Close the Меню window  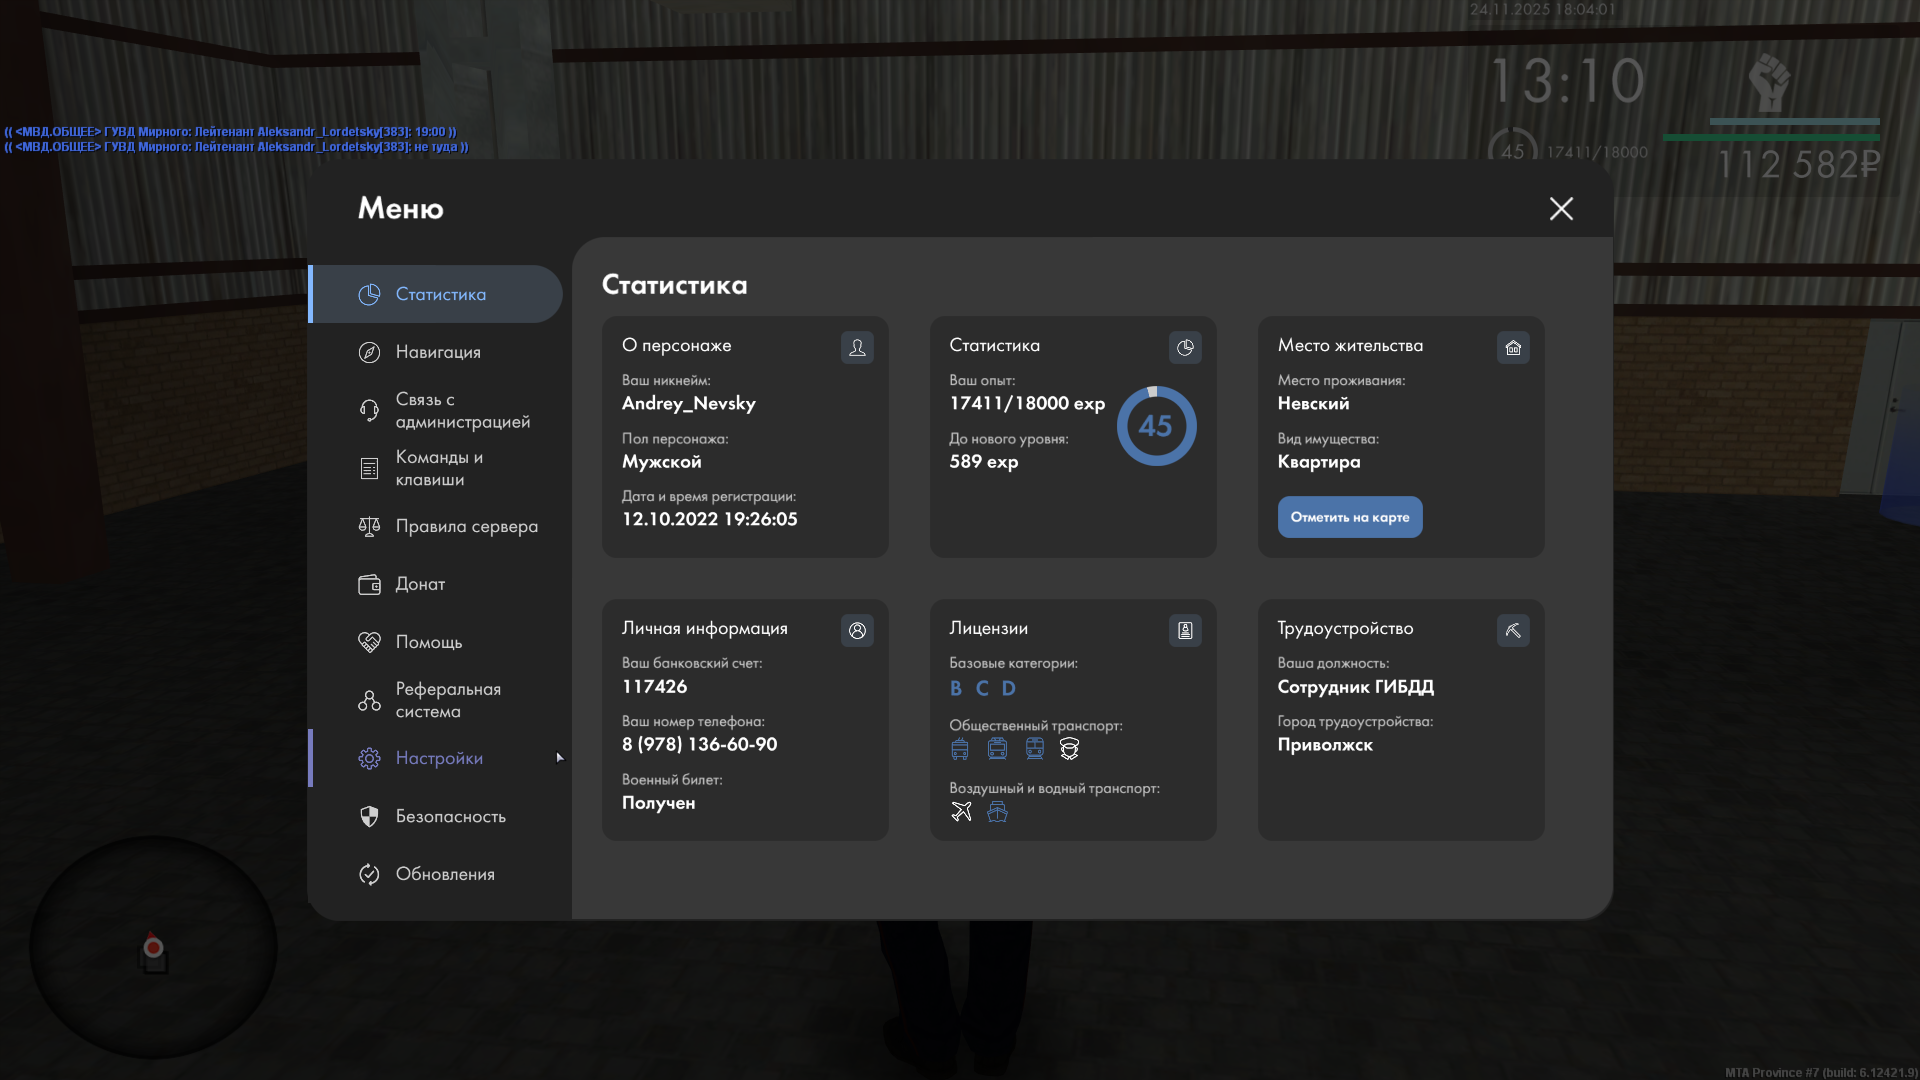[1561, 208]
